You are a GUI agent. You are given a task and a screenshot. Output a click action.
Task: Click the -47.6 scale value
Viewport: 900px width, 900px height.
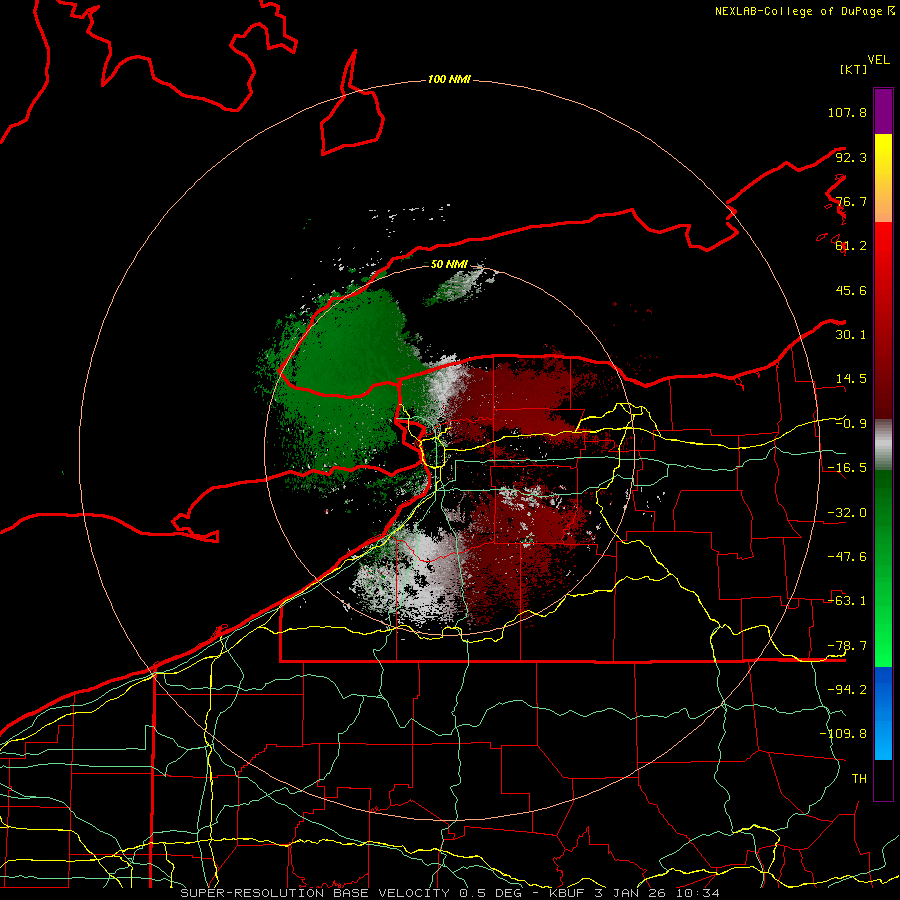click(847, 557)
